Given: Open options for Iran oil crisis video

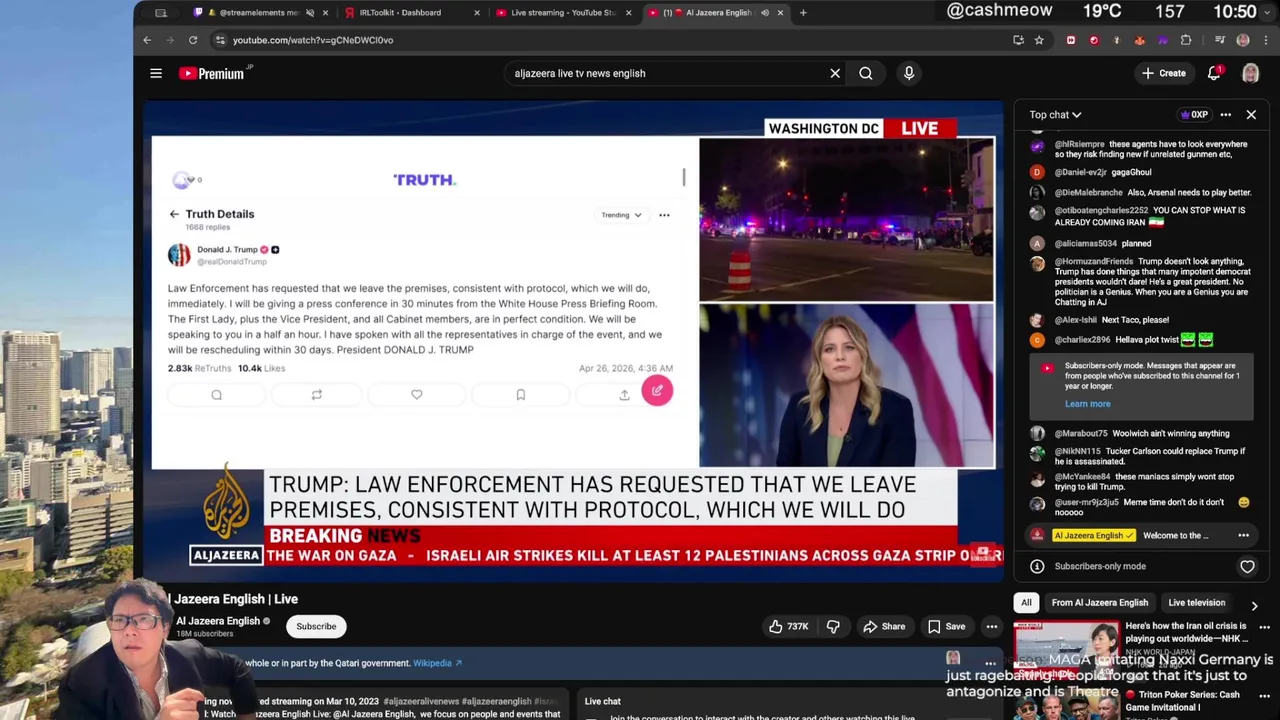Looking at the screenshot, I should [x=1264, y=627].
